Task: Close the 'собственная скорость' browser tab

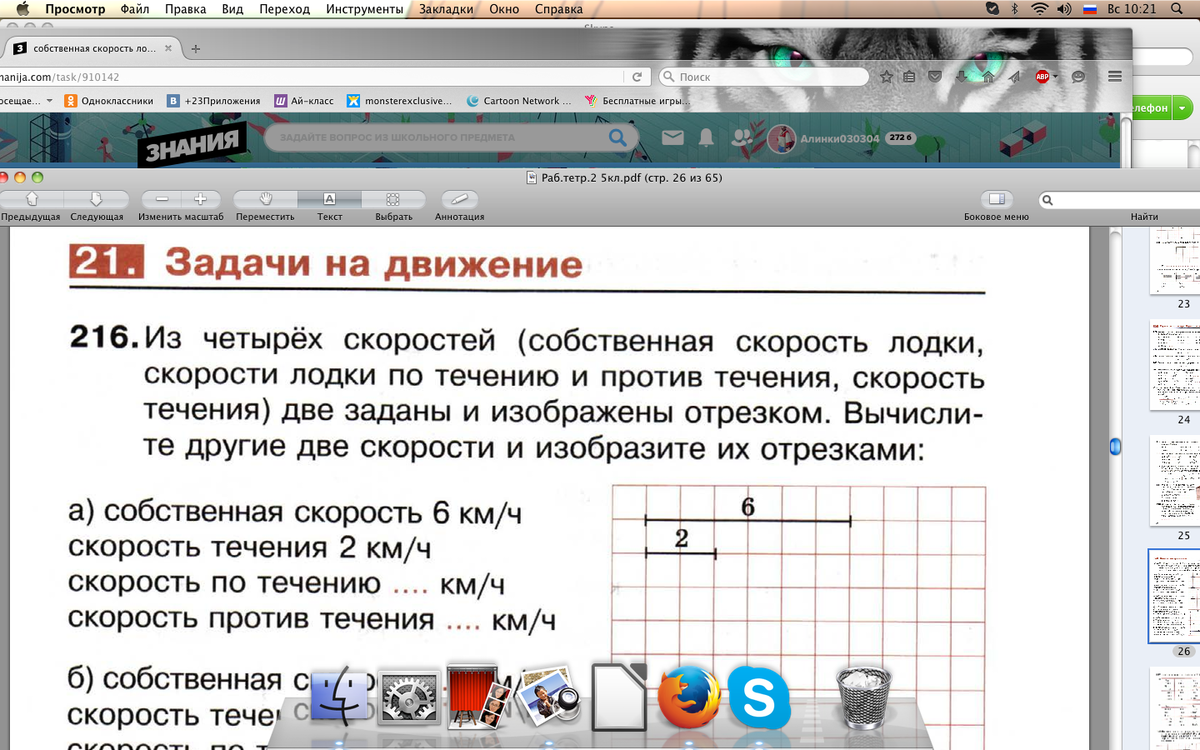Action: (x=168, y=48)
